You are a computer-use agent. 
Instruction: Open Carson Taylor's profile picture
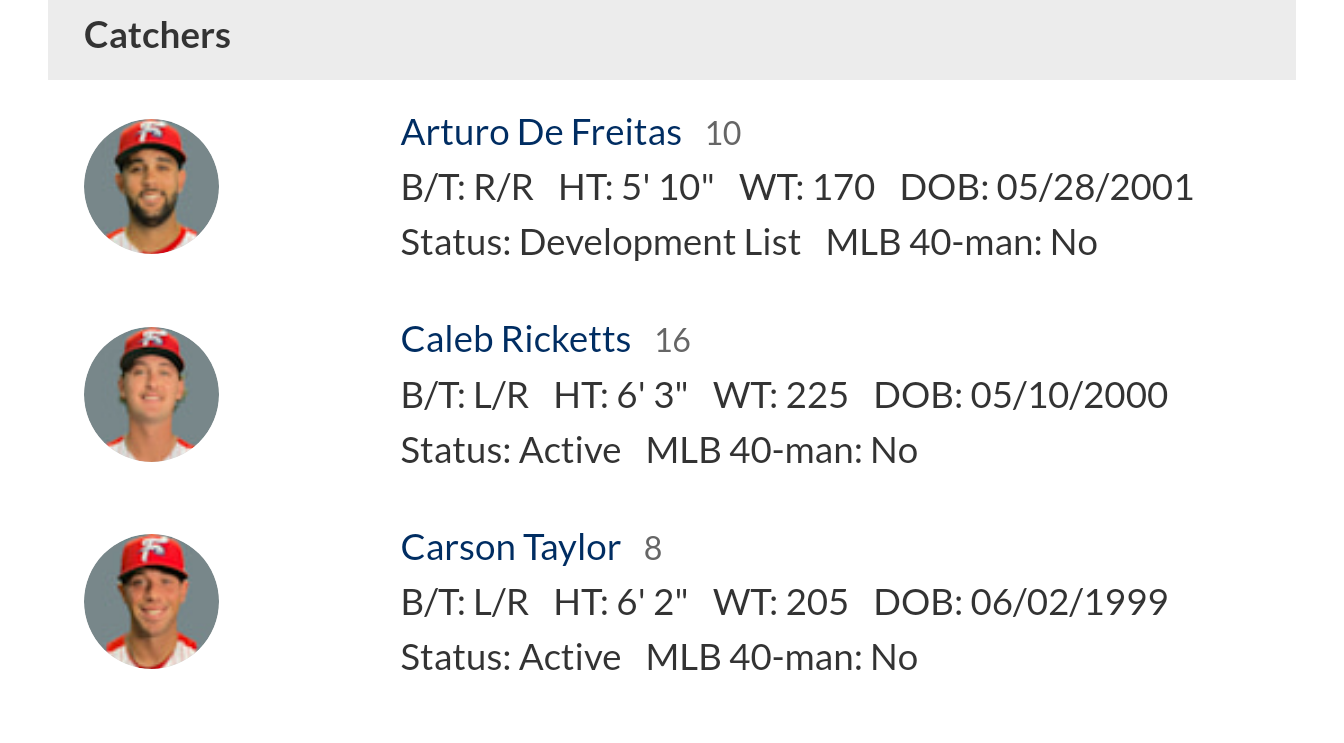(151, 601)
